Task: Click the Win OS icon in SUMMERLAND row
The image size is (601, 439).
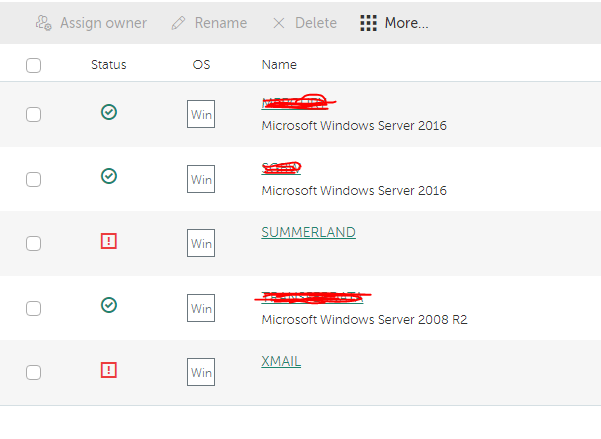Action: coord(201,243)
